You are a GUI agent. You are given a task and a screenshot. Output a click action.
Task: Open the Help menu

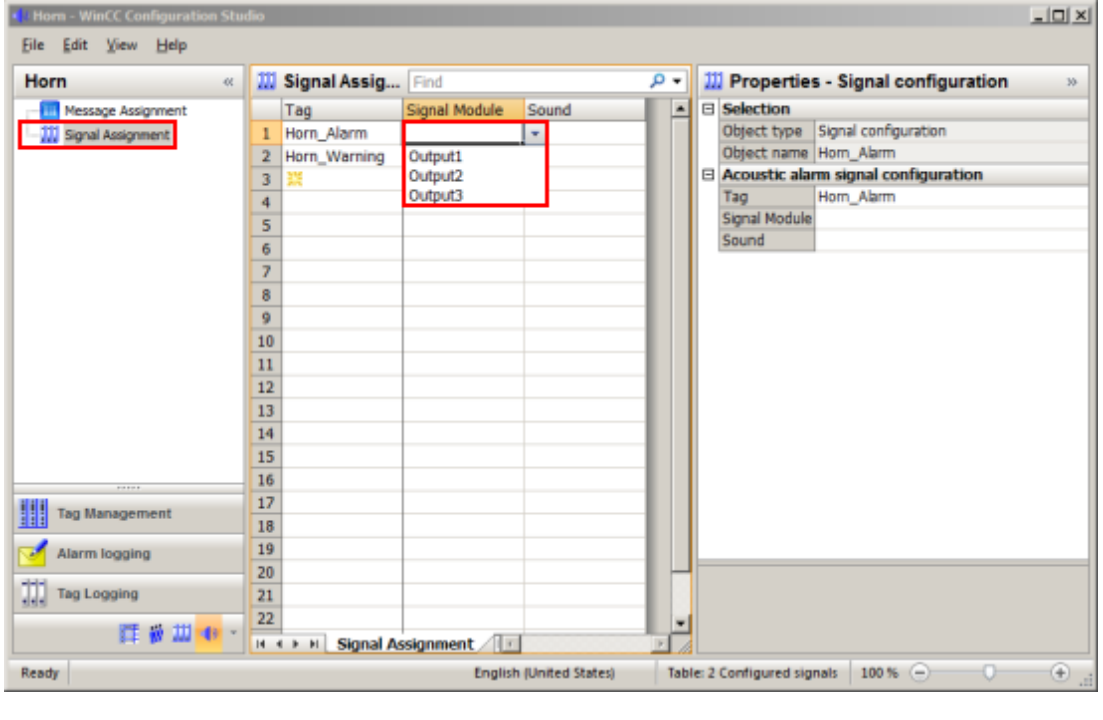(x=171, y=45)
